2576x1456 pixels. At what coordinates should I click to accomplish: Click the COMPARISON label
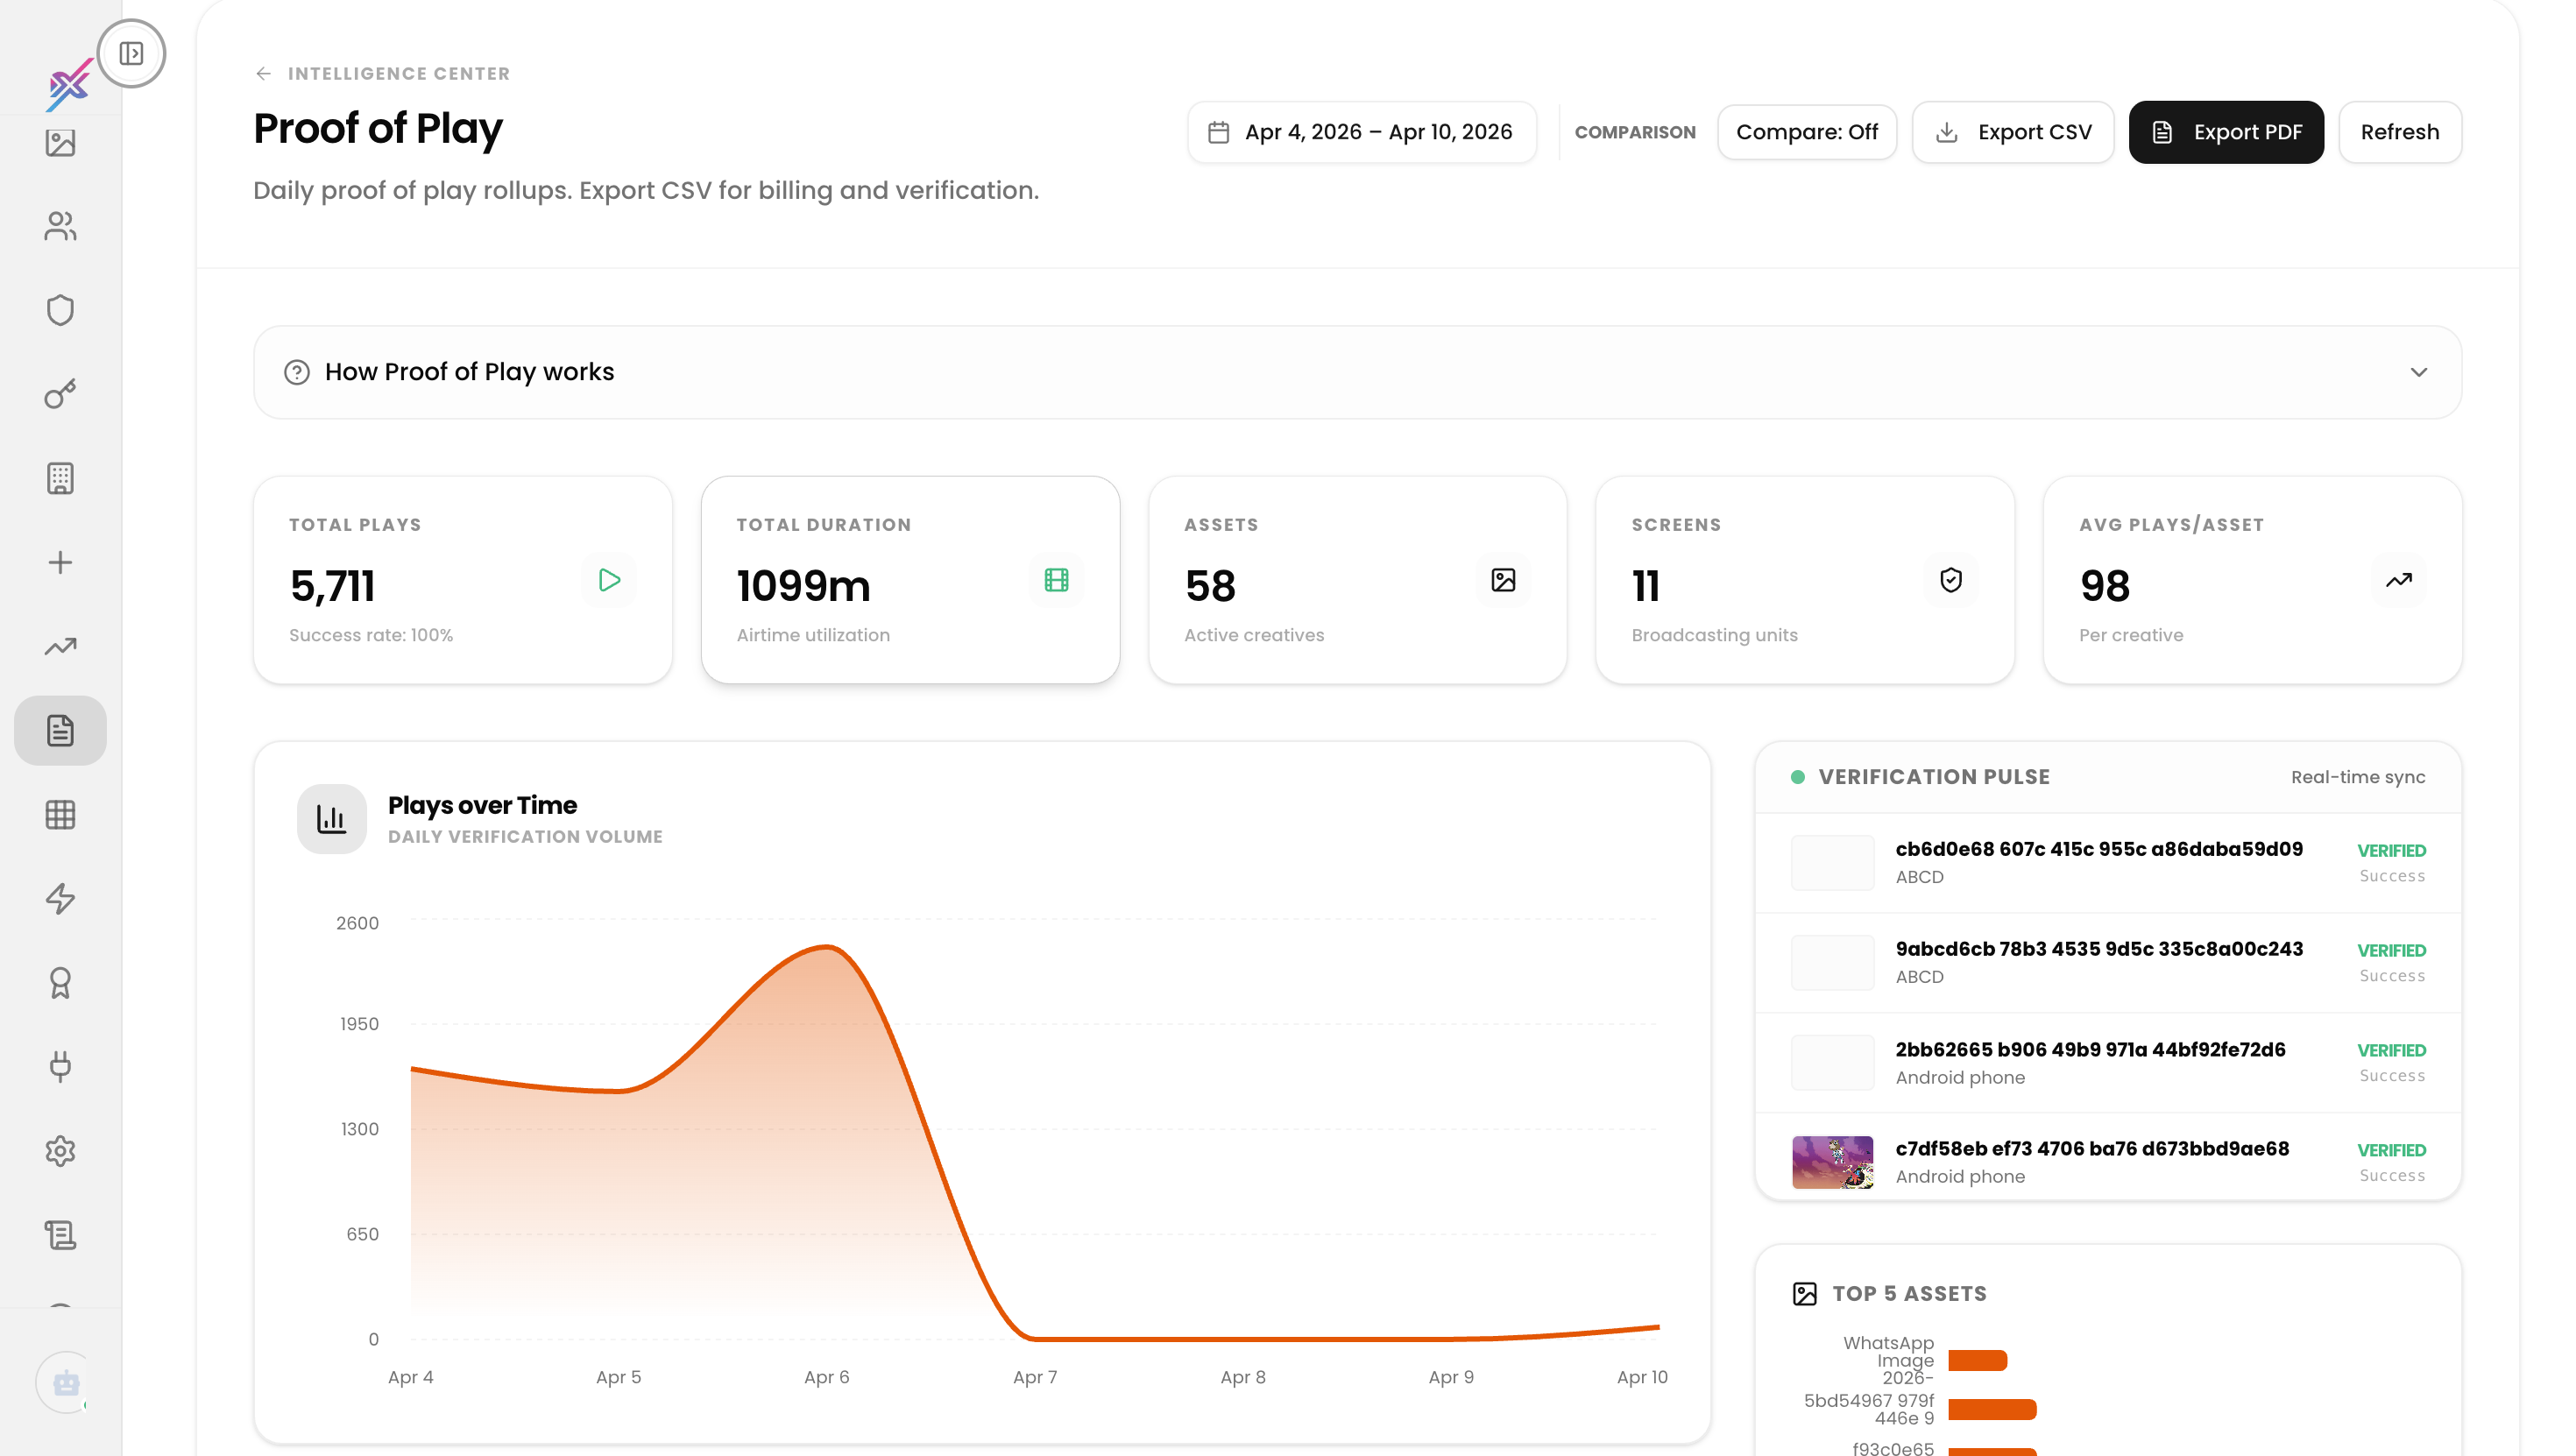pyautogui.click(x=1635, y=132)
